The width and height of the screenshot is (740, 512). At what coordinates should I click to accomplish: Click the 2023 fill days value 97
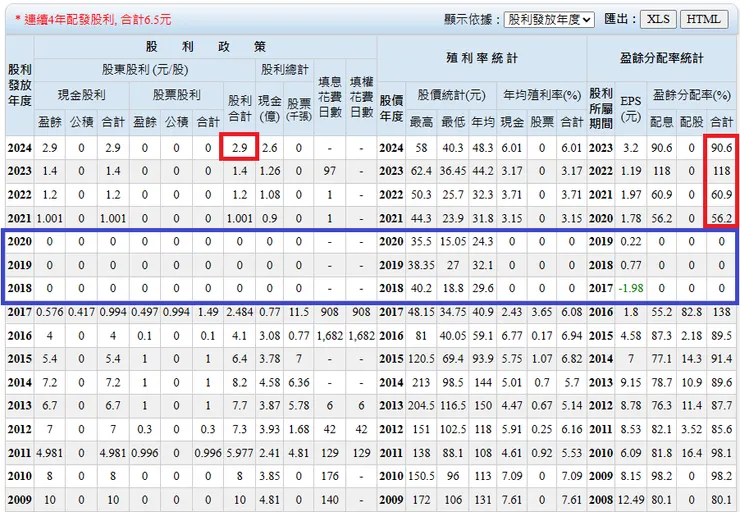[x=330, y=171]
